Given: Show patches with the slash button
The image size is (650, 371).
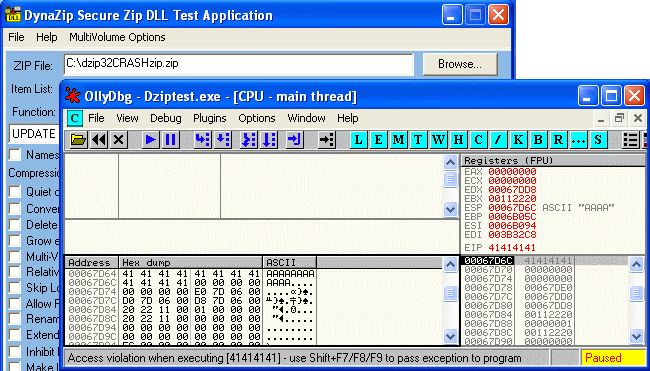Looking at the screenshot, I should [x=498, y=140].
